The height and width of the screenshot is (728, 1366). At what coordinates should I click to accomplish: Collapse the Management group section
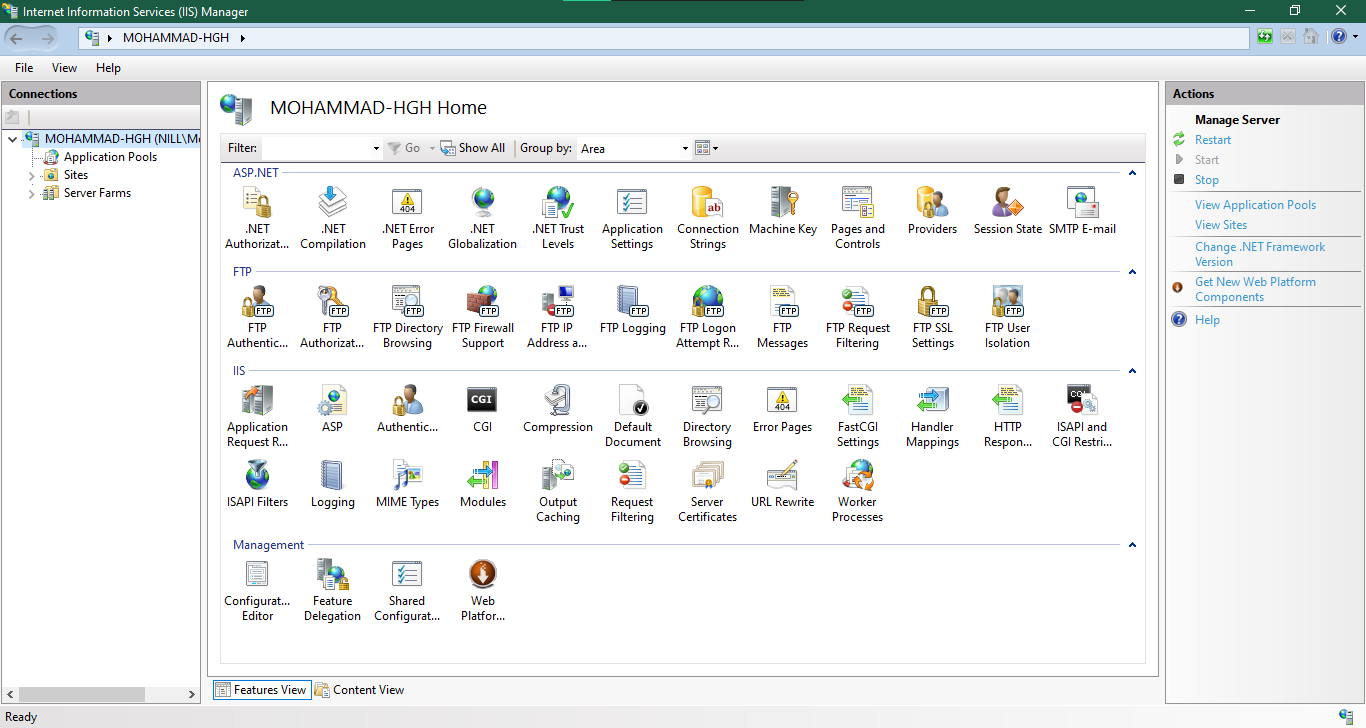(1132, 545)
